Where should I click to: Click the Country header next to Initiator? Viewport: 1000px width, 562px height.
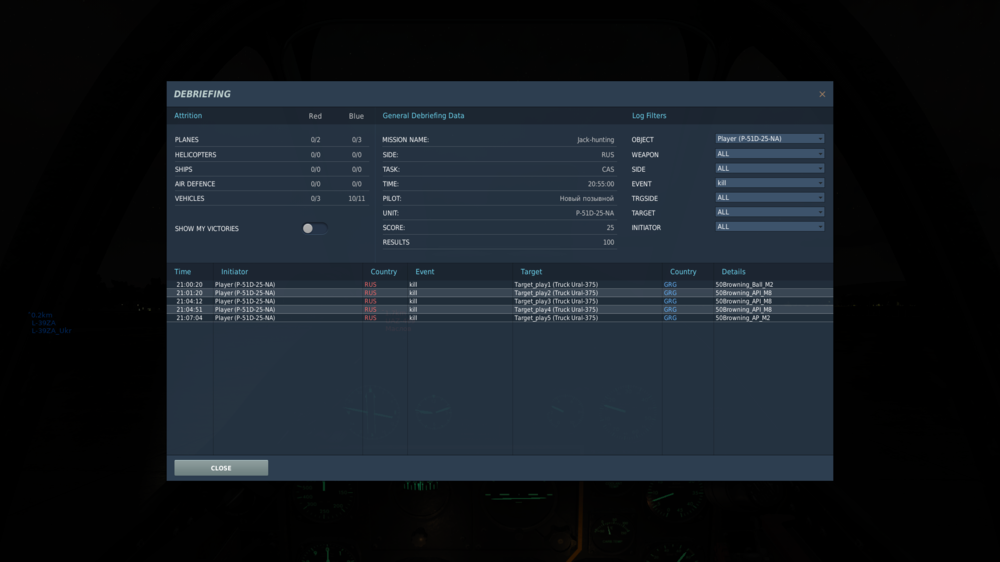tap(383, 272)
